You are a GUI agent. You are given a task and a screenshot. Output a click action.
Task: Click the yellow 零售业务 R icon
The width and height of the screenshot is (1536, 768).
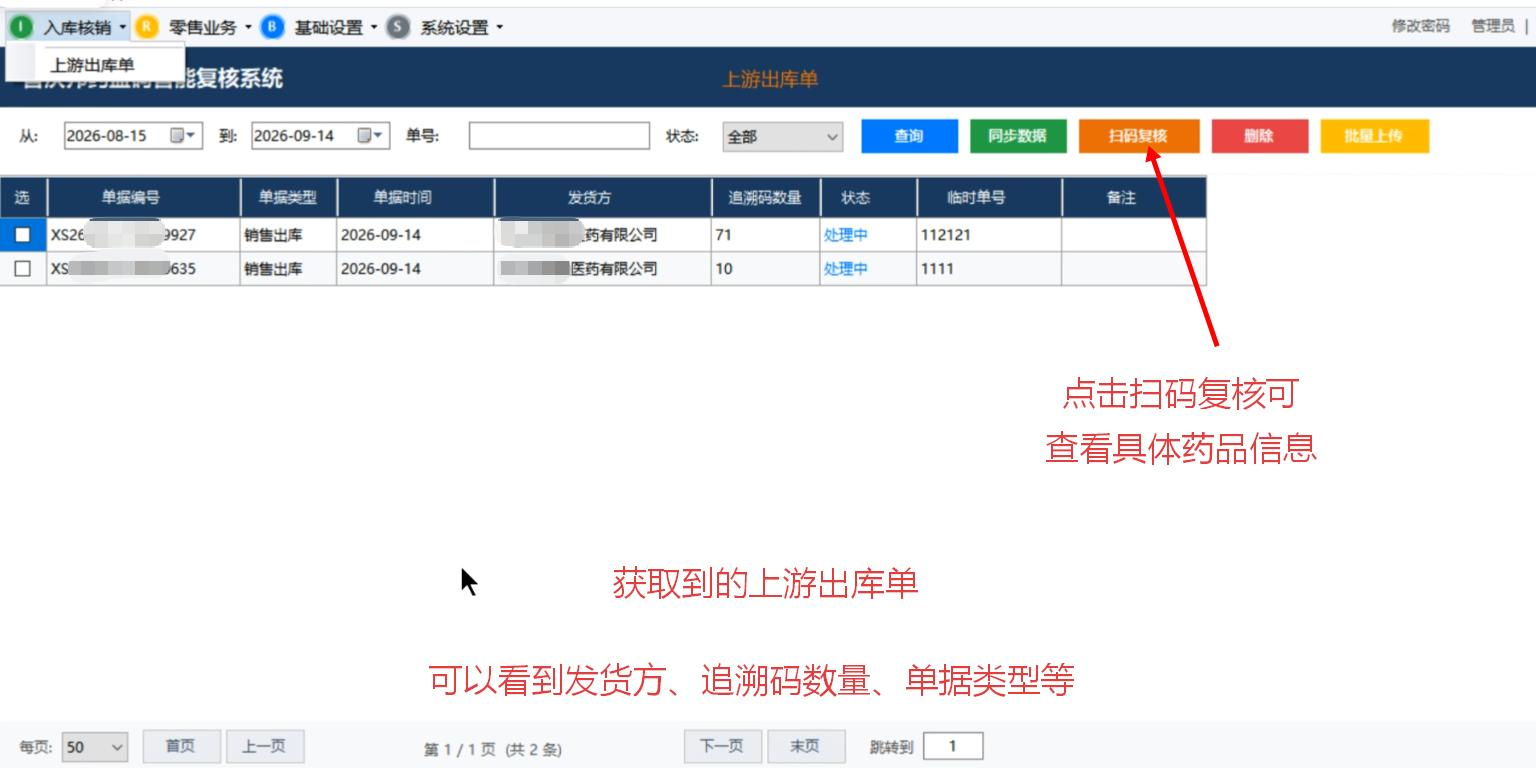point(147,27)
